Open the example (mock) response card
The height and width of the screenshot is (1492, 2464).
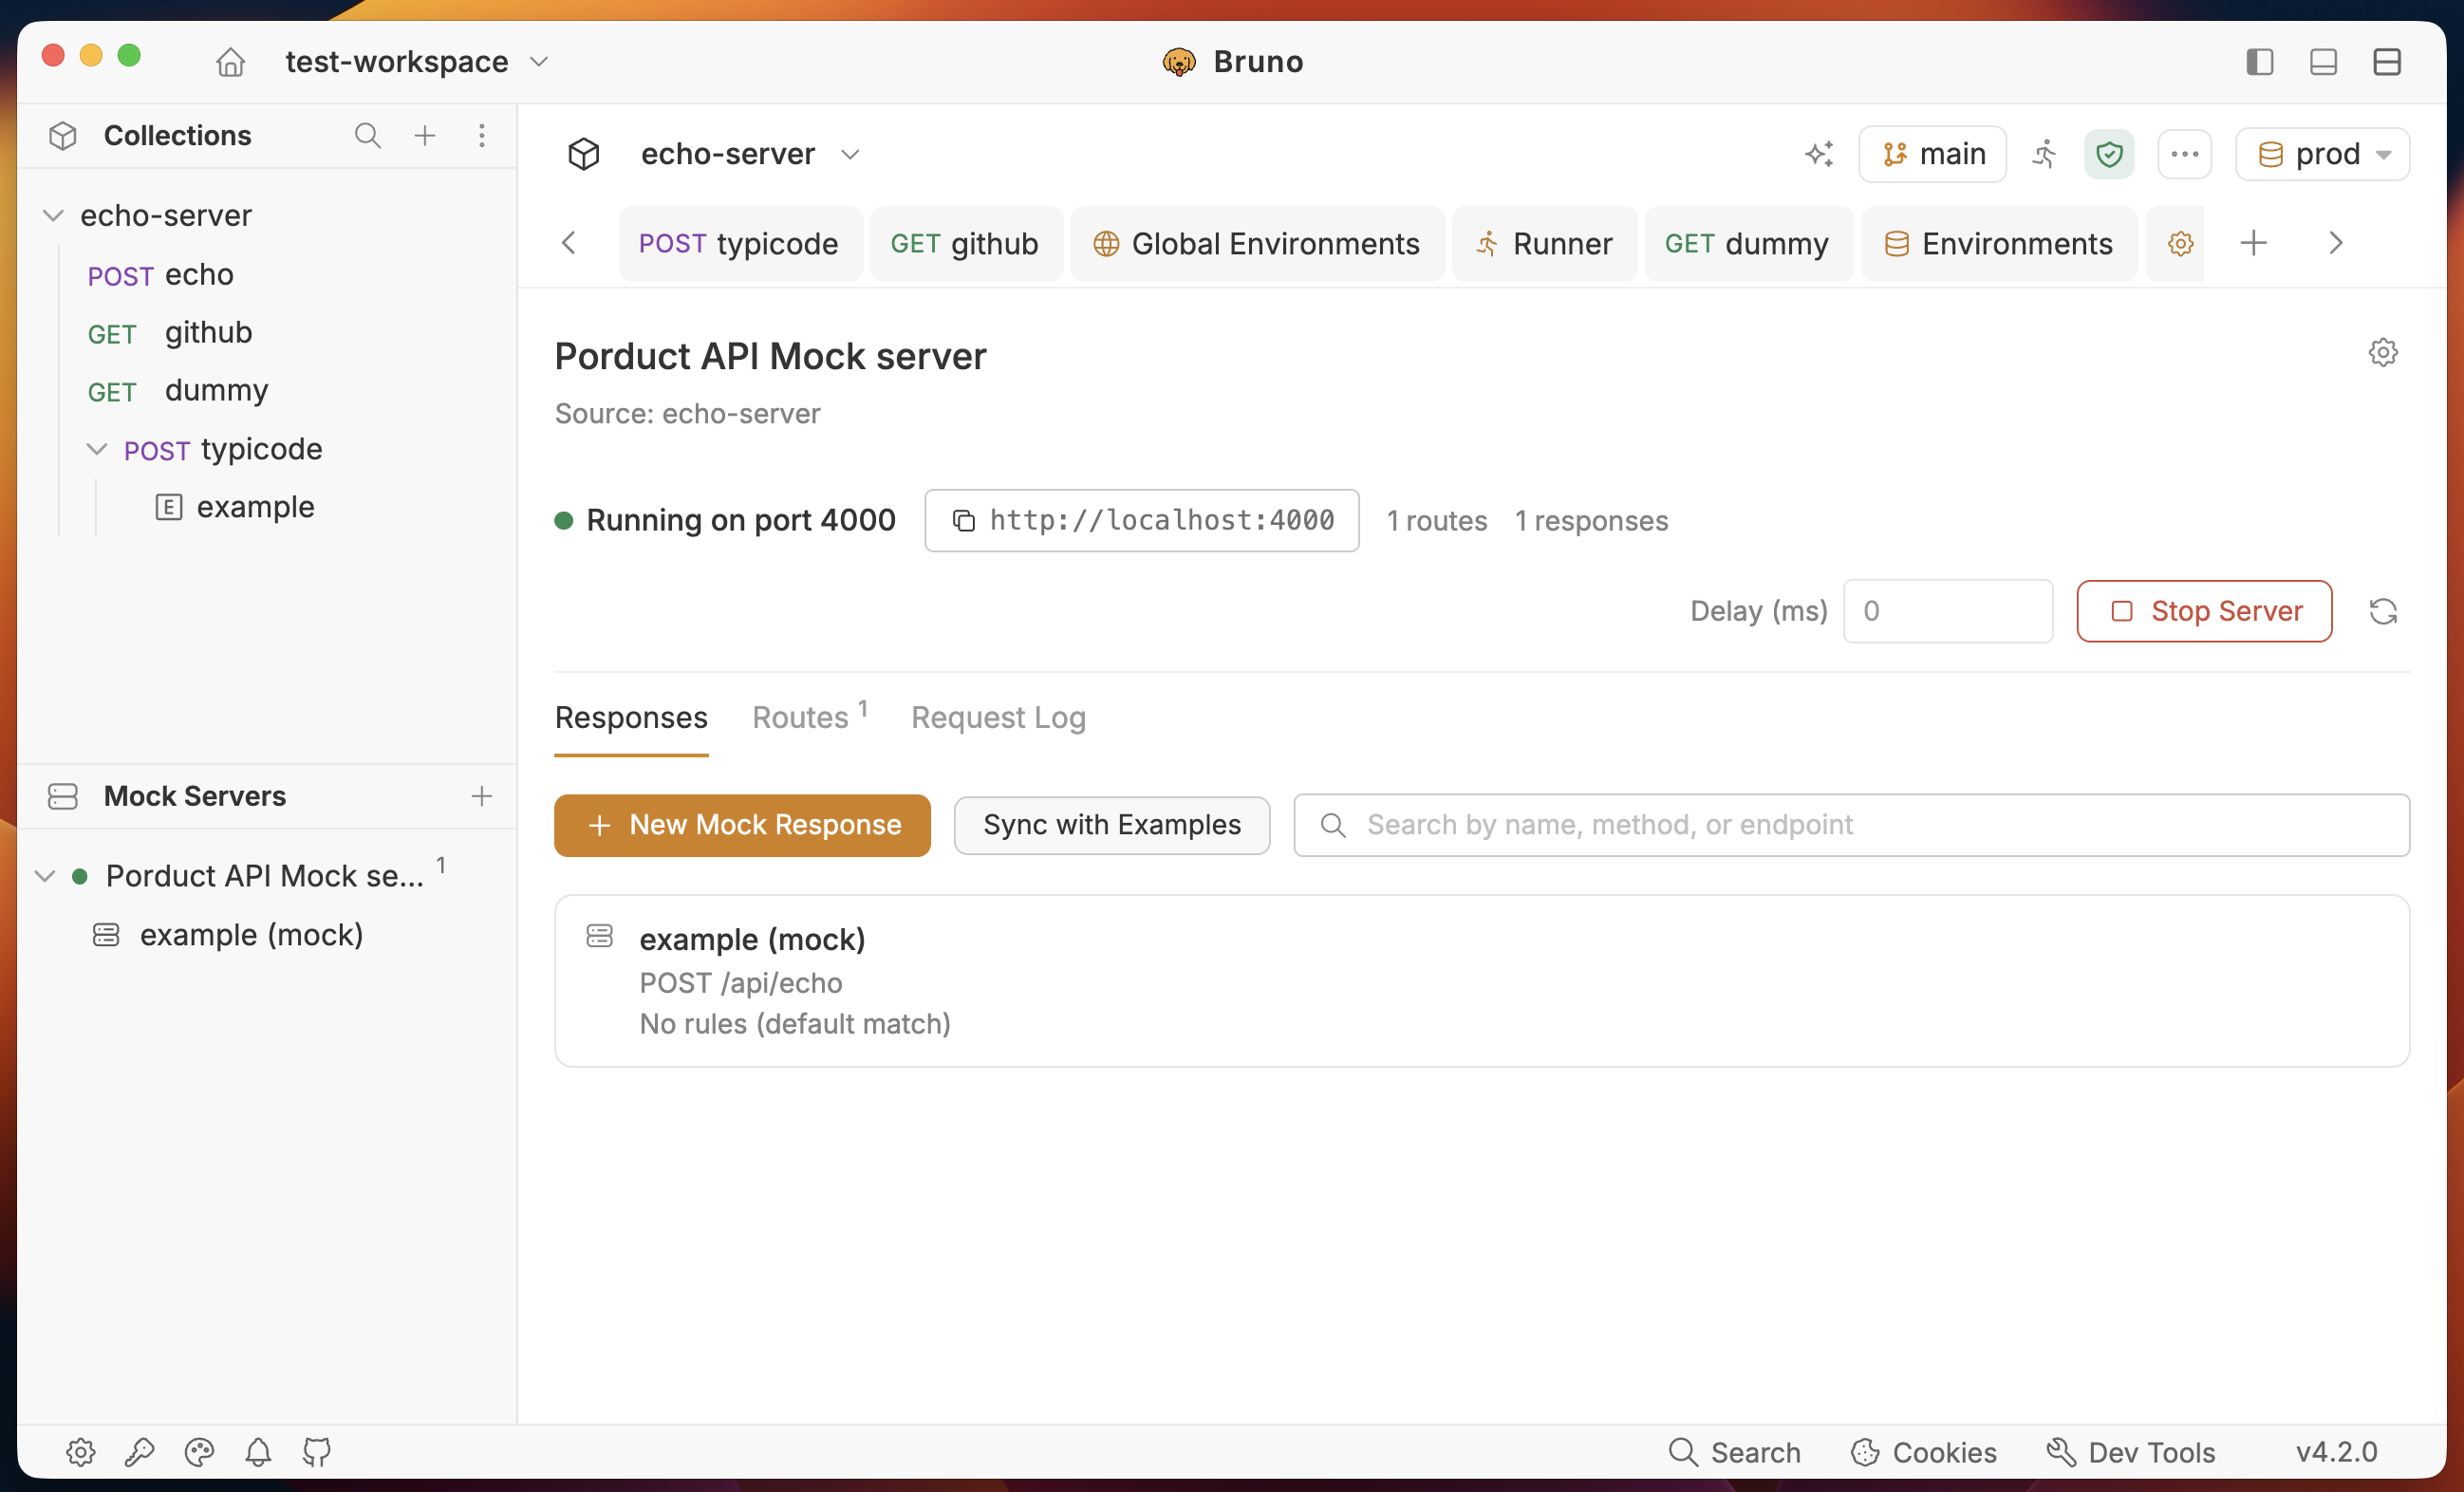click(x=1482, y=981)
